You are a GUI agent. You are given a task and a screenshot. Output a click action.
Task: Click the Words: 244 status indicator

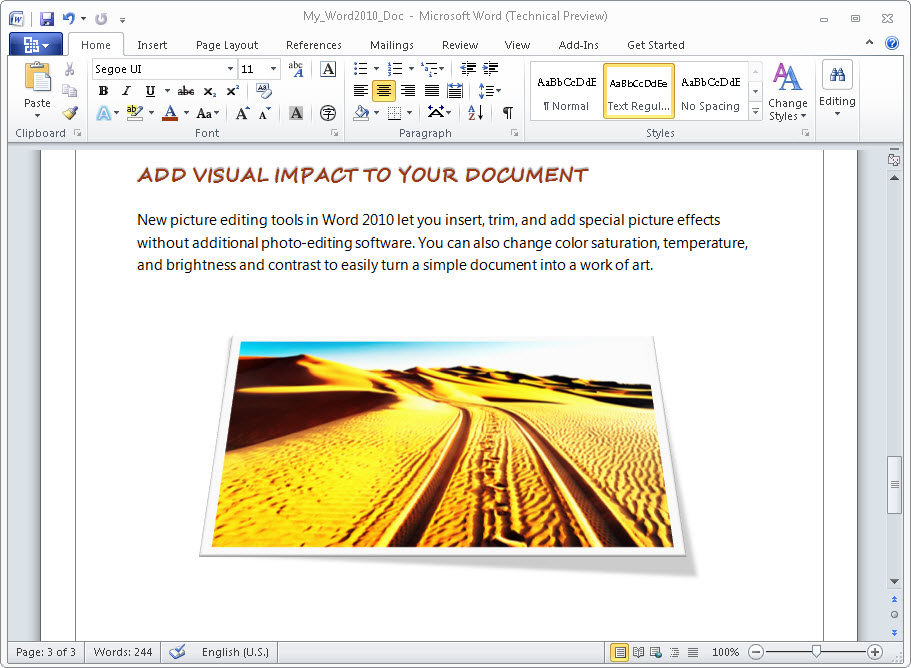[123, 652]
